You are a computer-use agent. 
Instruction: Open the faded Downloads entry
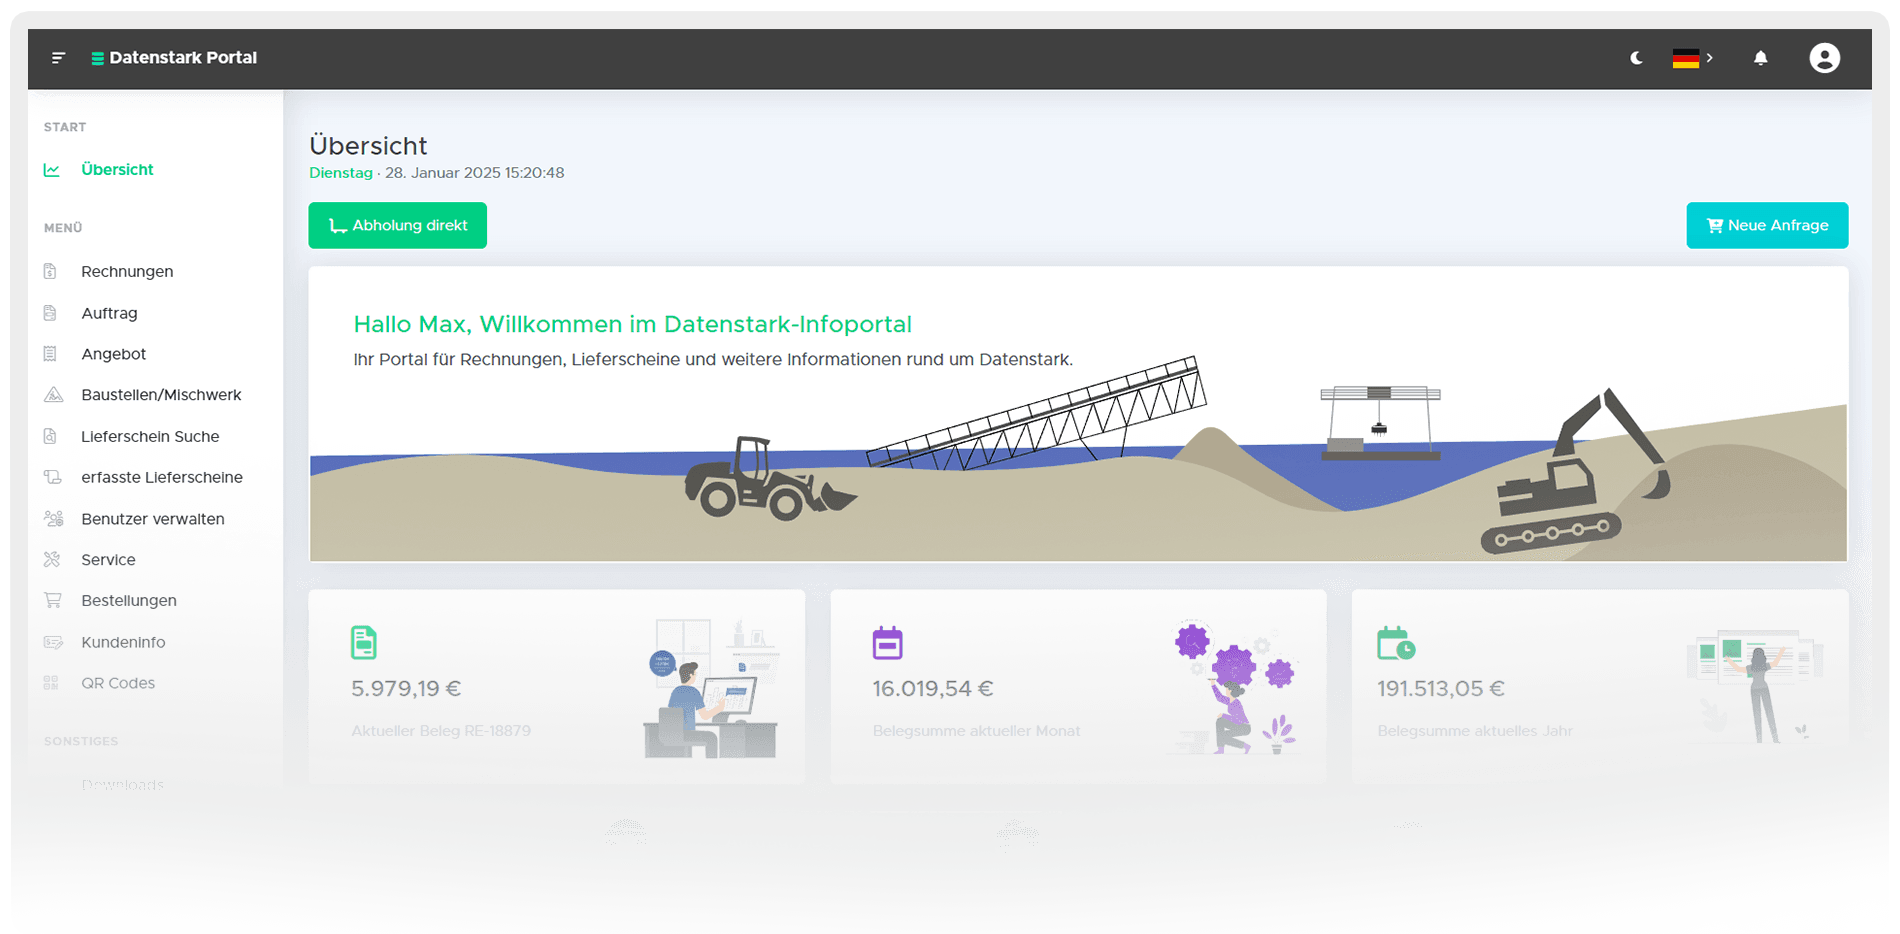tap(122, 785)
